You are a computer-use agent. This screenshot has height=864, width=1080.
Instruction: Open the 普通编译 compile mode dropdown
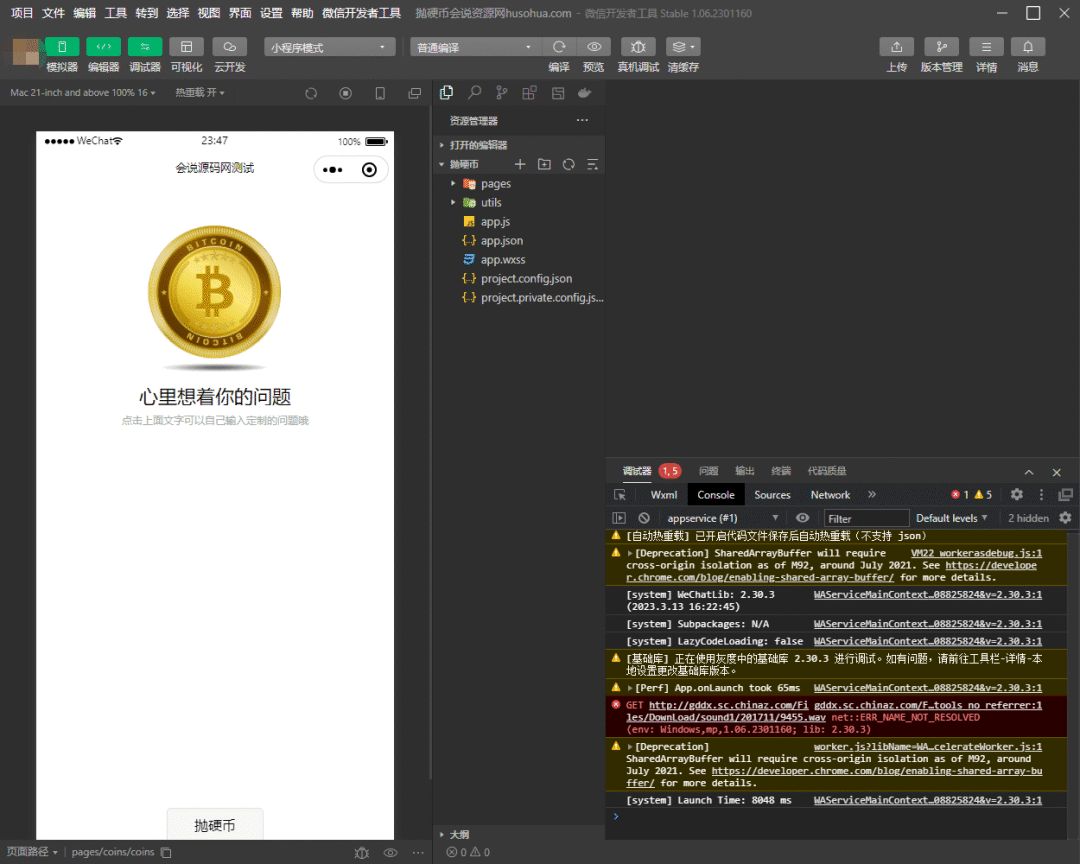tap(475, 47)
